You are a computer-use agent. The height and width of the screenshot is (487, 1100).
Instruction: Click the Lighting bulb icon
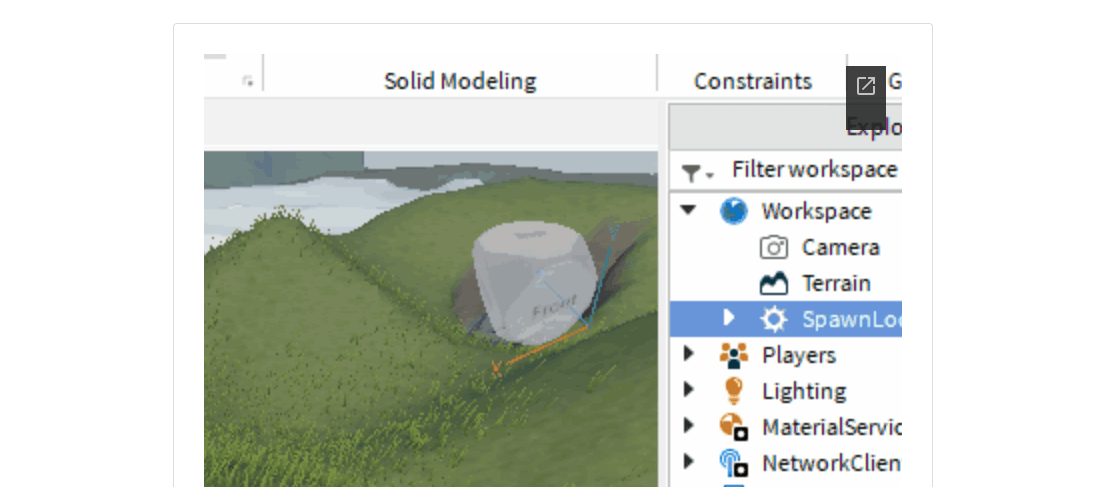[x=733, y=391]
